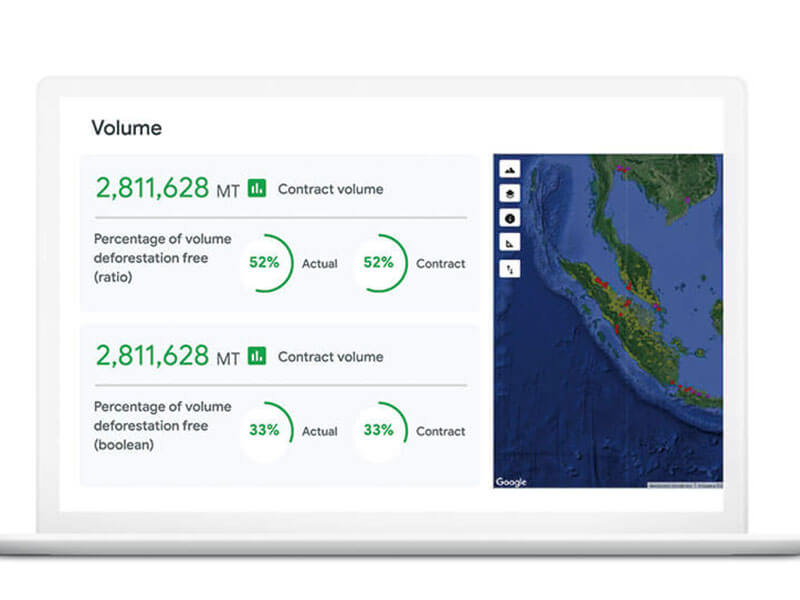Click the purple marker in Vietnam
Screen dimensions: 800x600
click(x=688, y=200)
